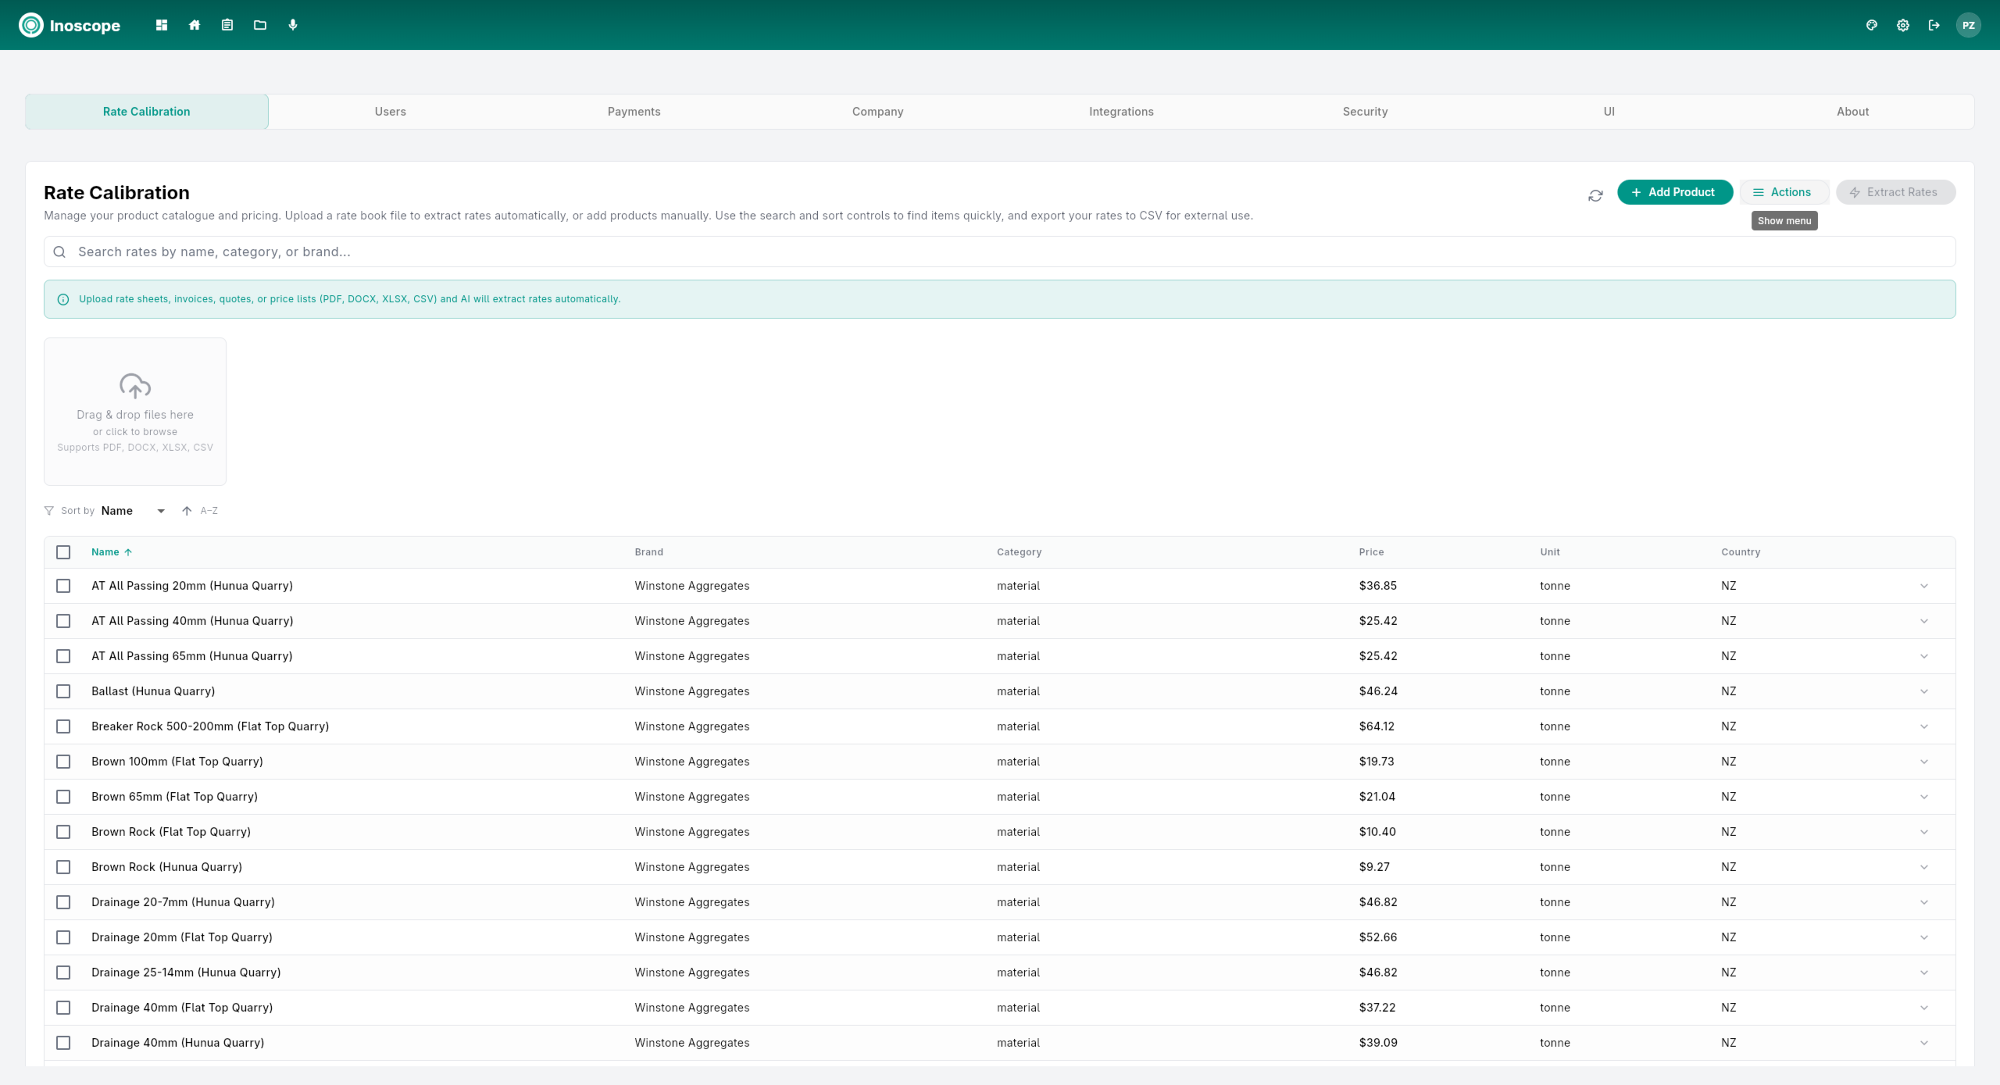Click the Add Product button
Image resolution: width=2000 pixels, height=1085 pixels.
coord(1675,192)
